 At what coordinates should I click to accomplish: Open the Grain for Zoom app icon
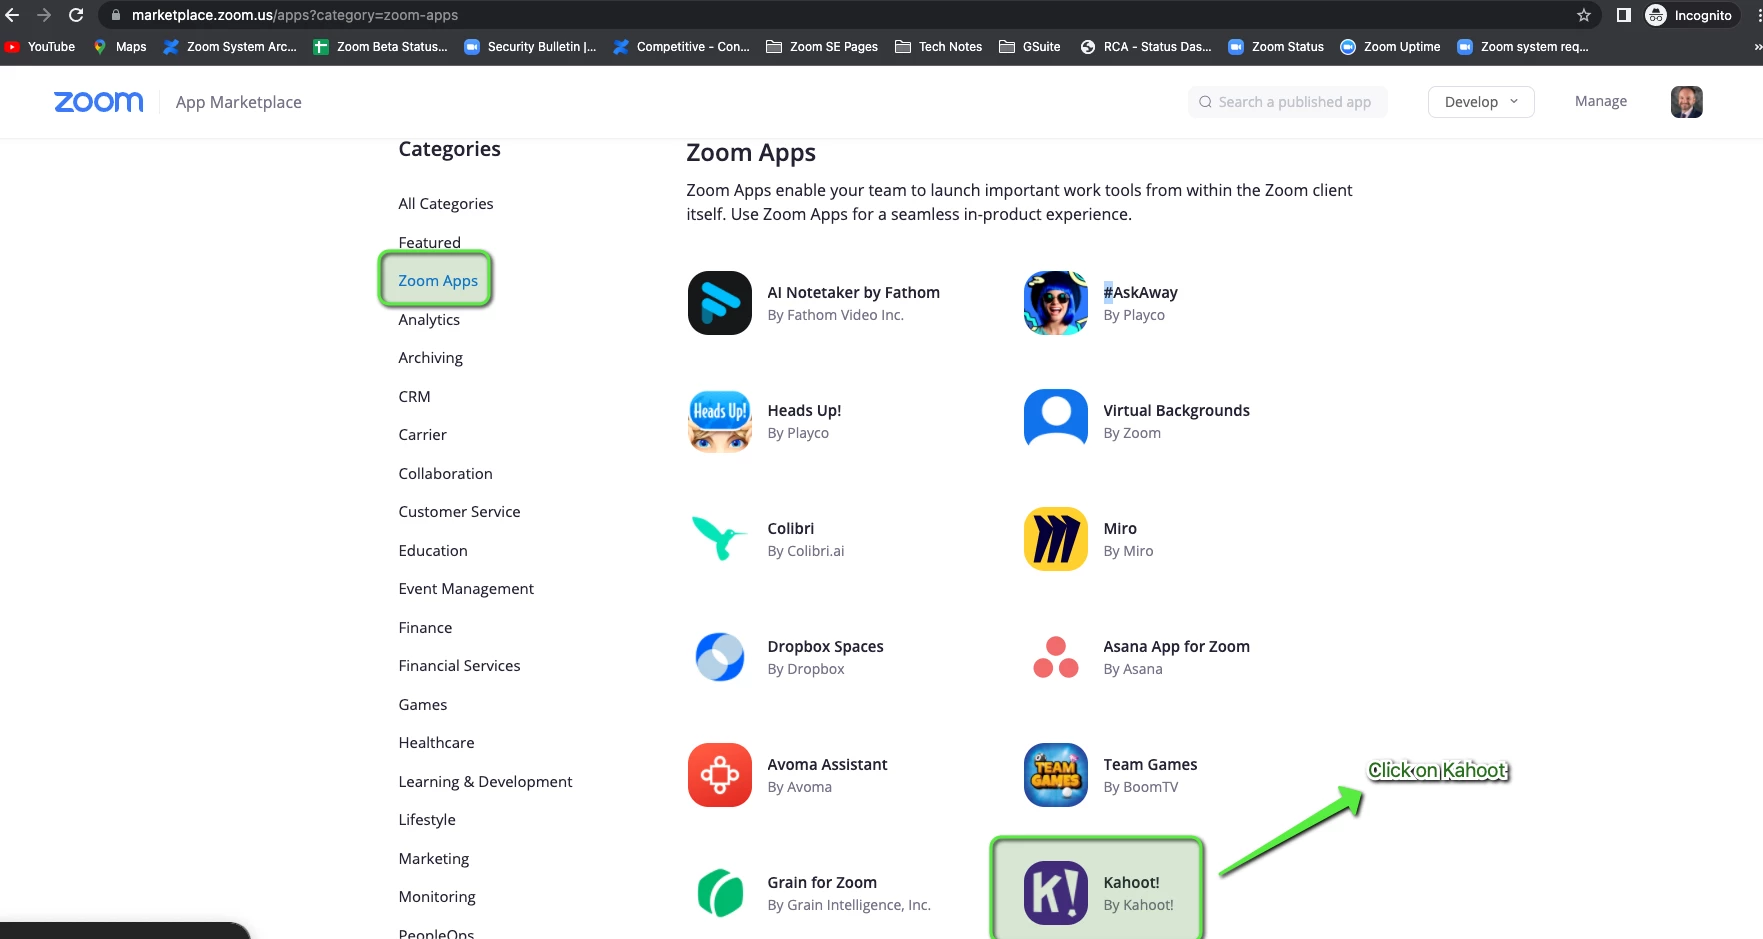point(719,893)
